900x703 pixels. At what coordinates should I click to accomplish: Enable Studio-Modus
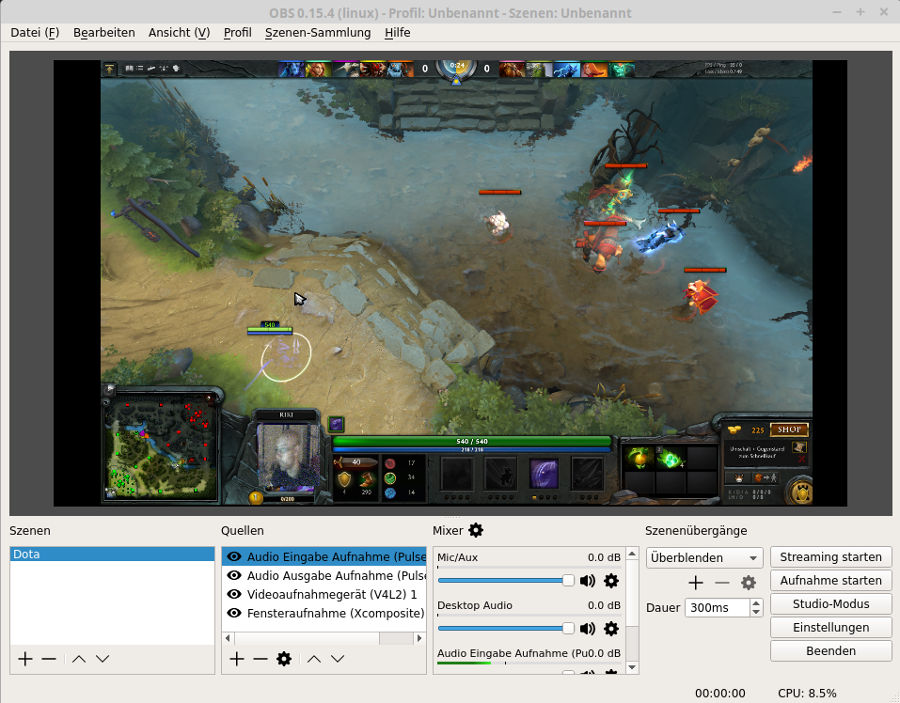tap(831, 604)
